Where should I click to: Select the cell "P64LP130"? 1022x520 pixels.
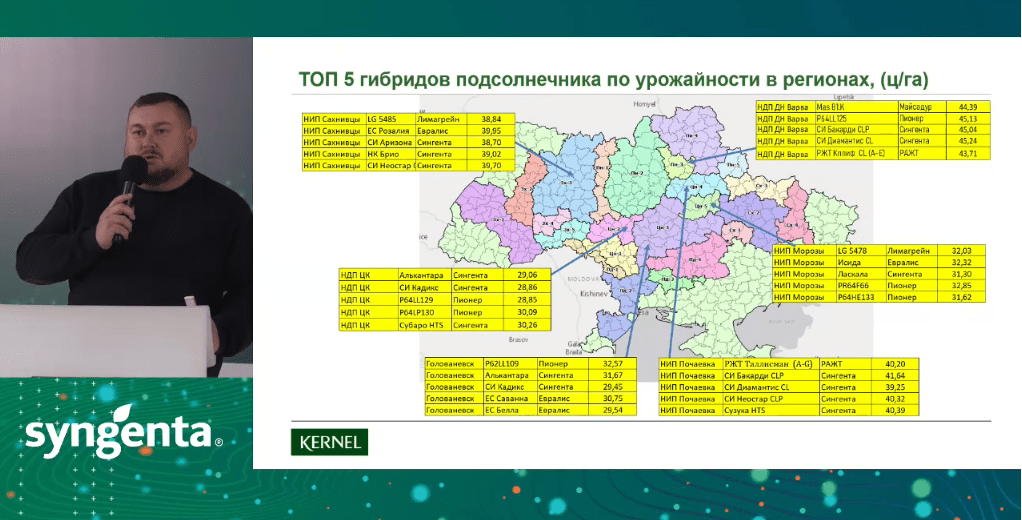tap(424, 313)
